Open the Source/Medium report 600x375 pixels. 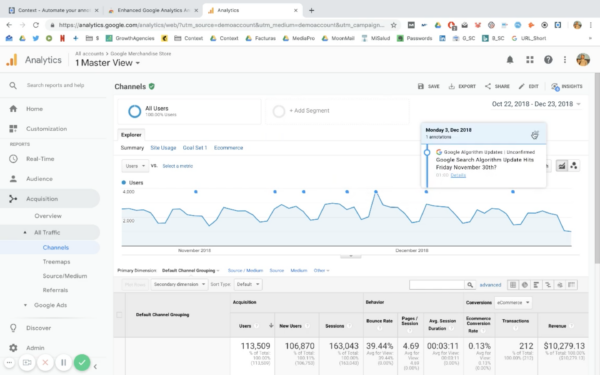[65, 276]
